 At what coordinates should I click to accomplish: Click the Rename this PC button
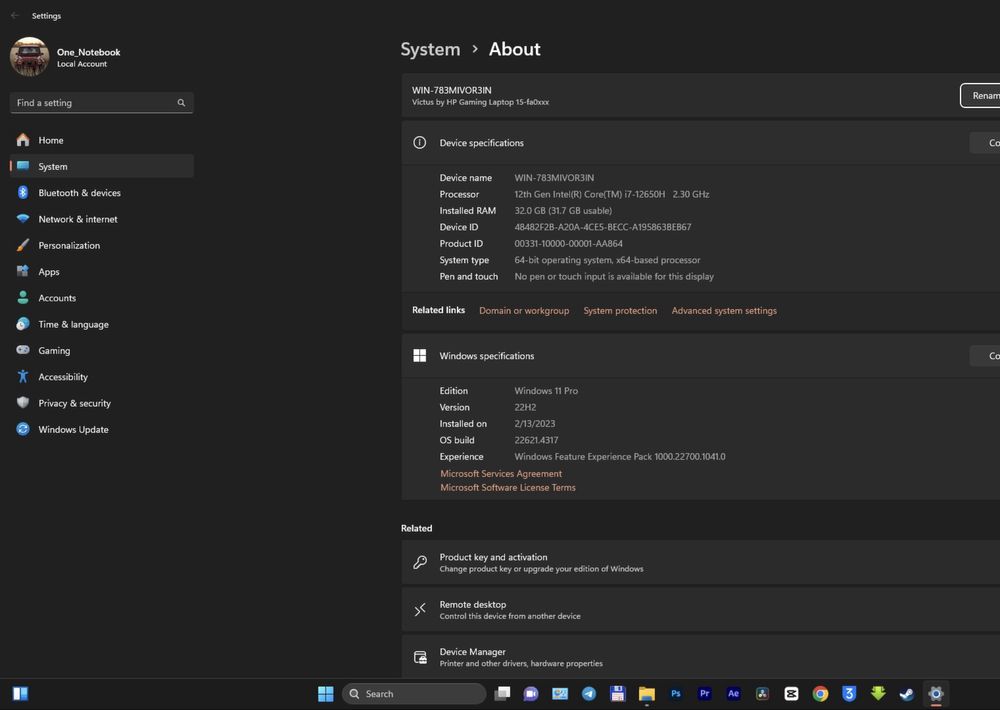pyautogui.click(x=980, y=96)
